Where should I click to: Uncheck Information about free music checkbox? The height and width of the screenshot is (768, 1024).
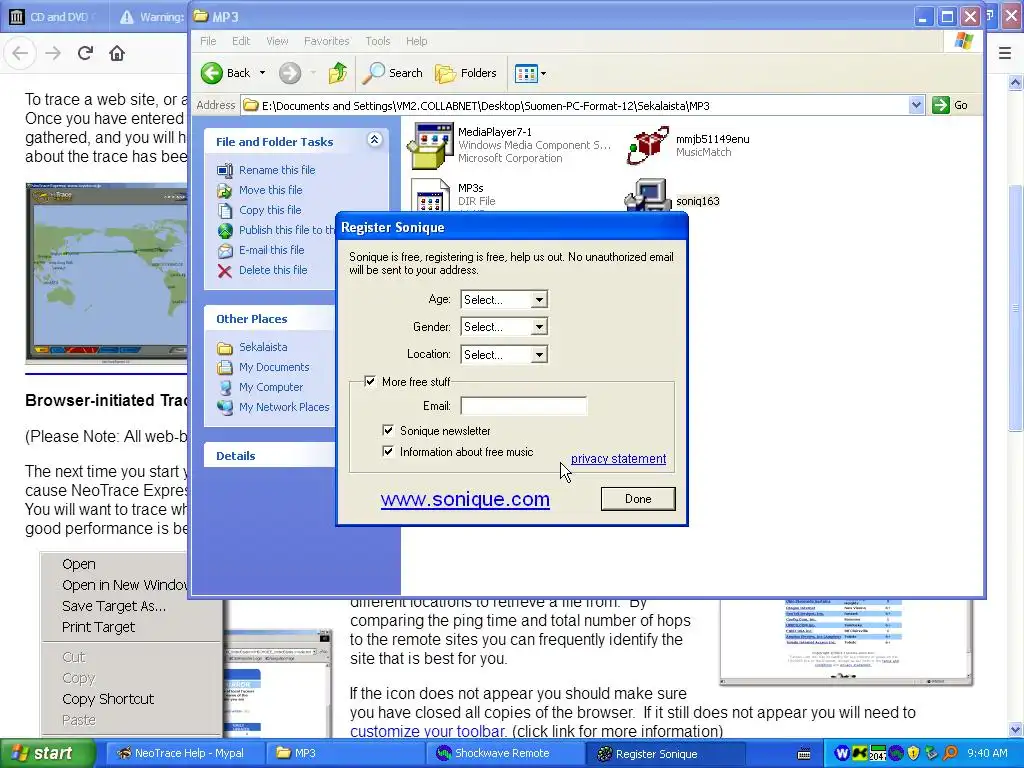click(388, 451)
